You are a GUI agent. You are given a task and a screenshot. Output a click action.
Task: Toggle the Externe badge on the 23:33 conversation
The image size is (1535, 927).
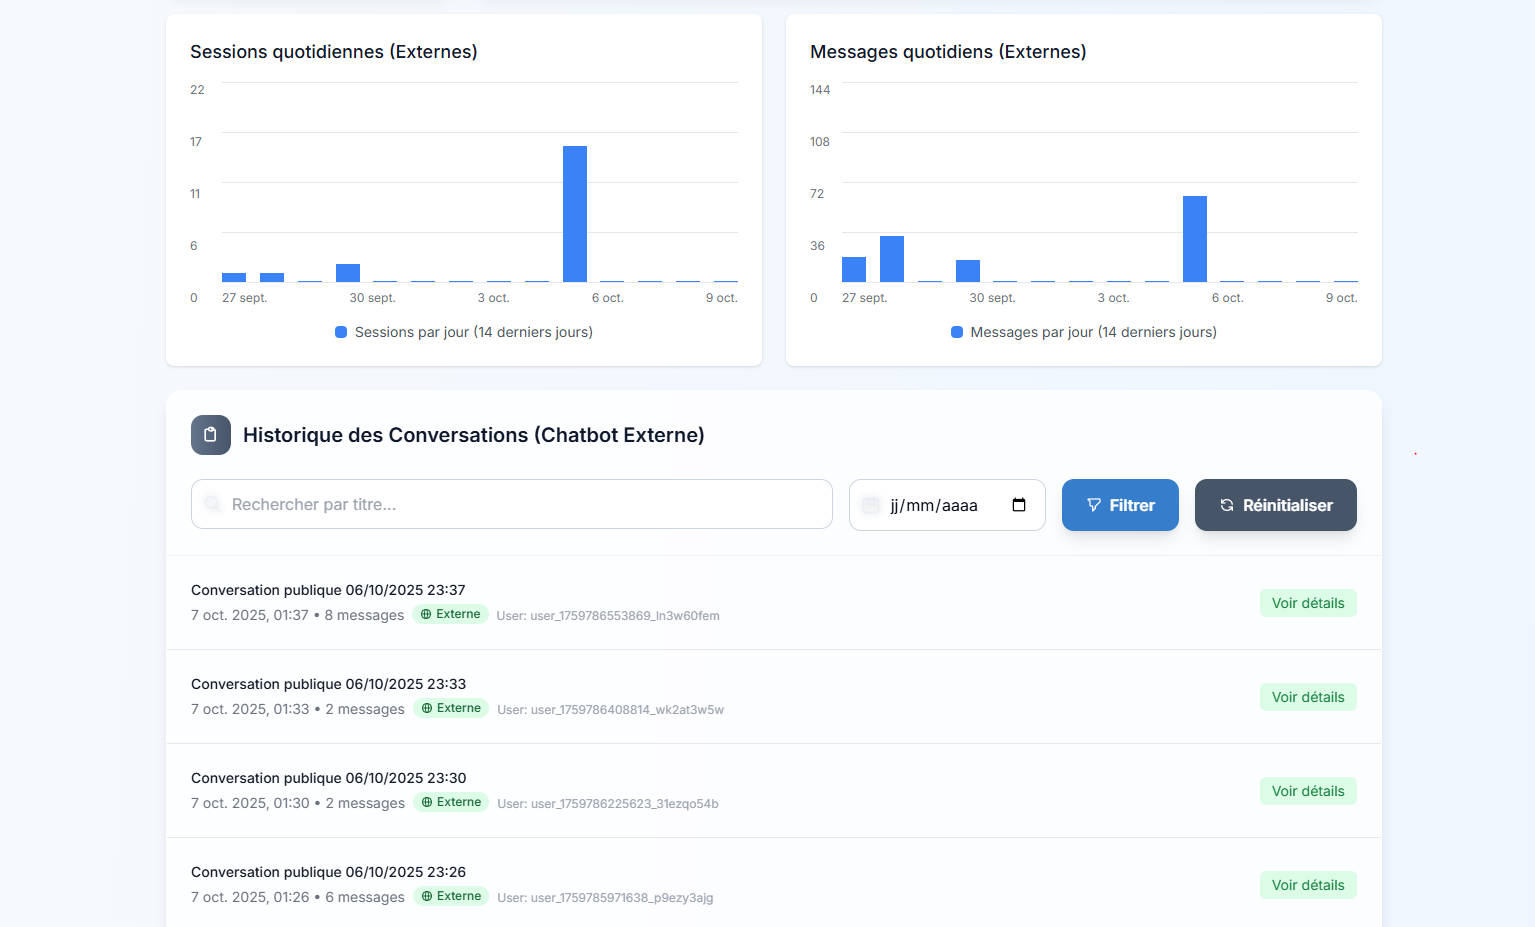click(450, 707)
